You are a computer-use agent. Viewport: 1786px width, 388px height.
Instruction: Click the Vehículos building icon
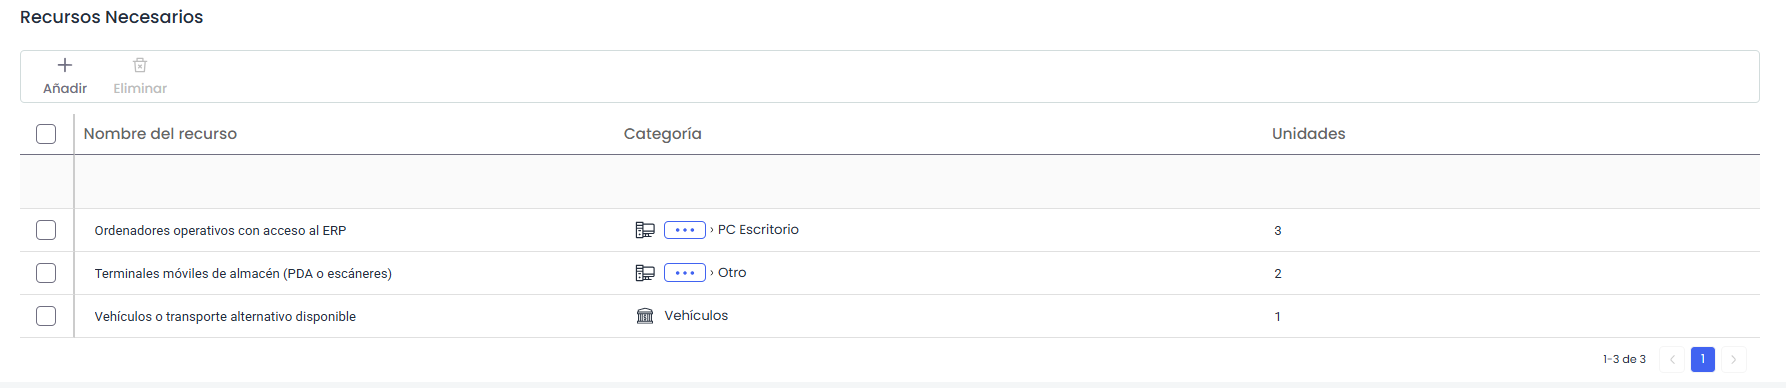click(645, 316)
